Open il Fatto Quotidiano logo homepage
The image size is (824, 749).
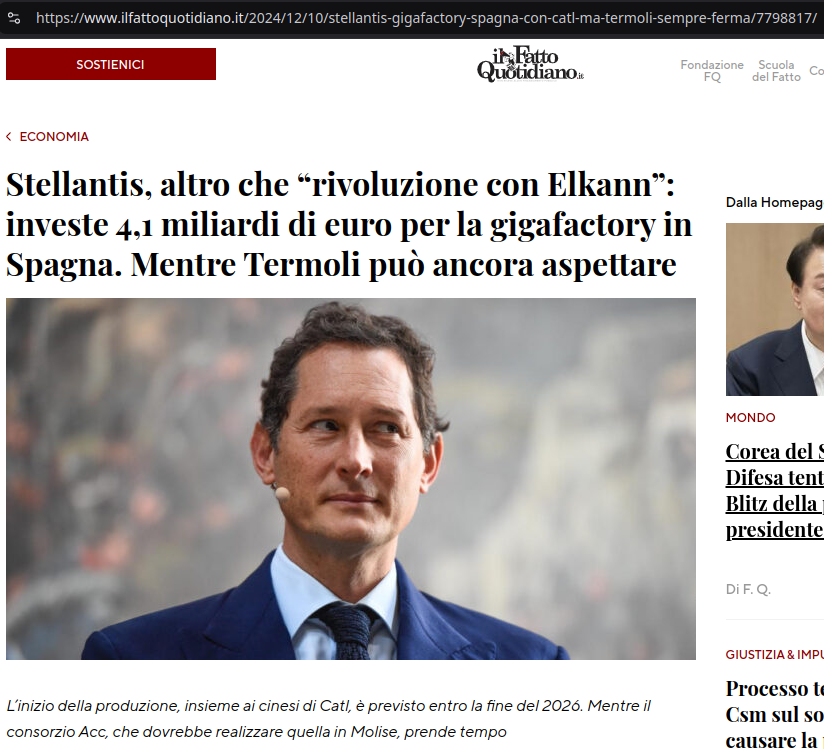[x=530, y=65]
